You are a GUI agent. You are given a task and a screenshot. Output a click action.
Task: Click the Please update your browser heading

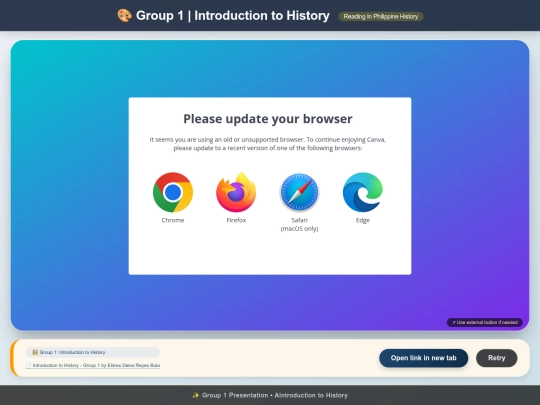point(268,119)
